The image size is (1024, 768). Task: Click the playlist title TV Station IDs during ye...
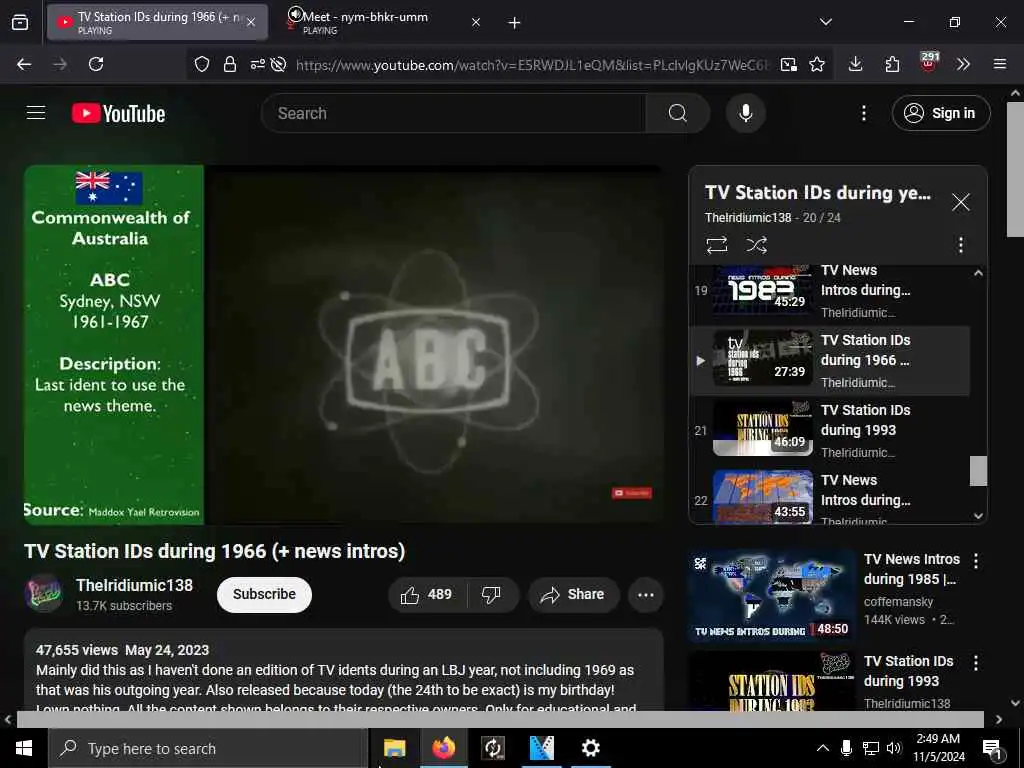(x=818, y=193)
